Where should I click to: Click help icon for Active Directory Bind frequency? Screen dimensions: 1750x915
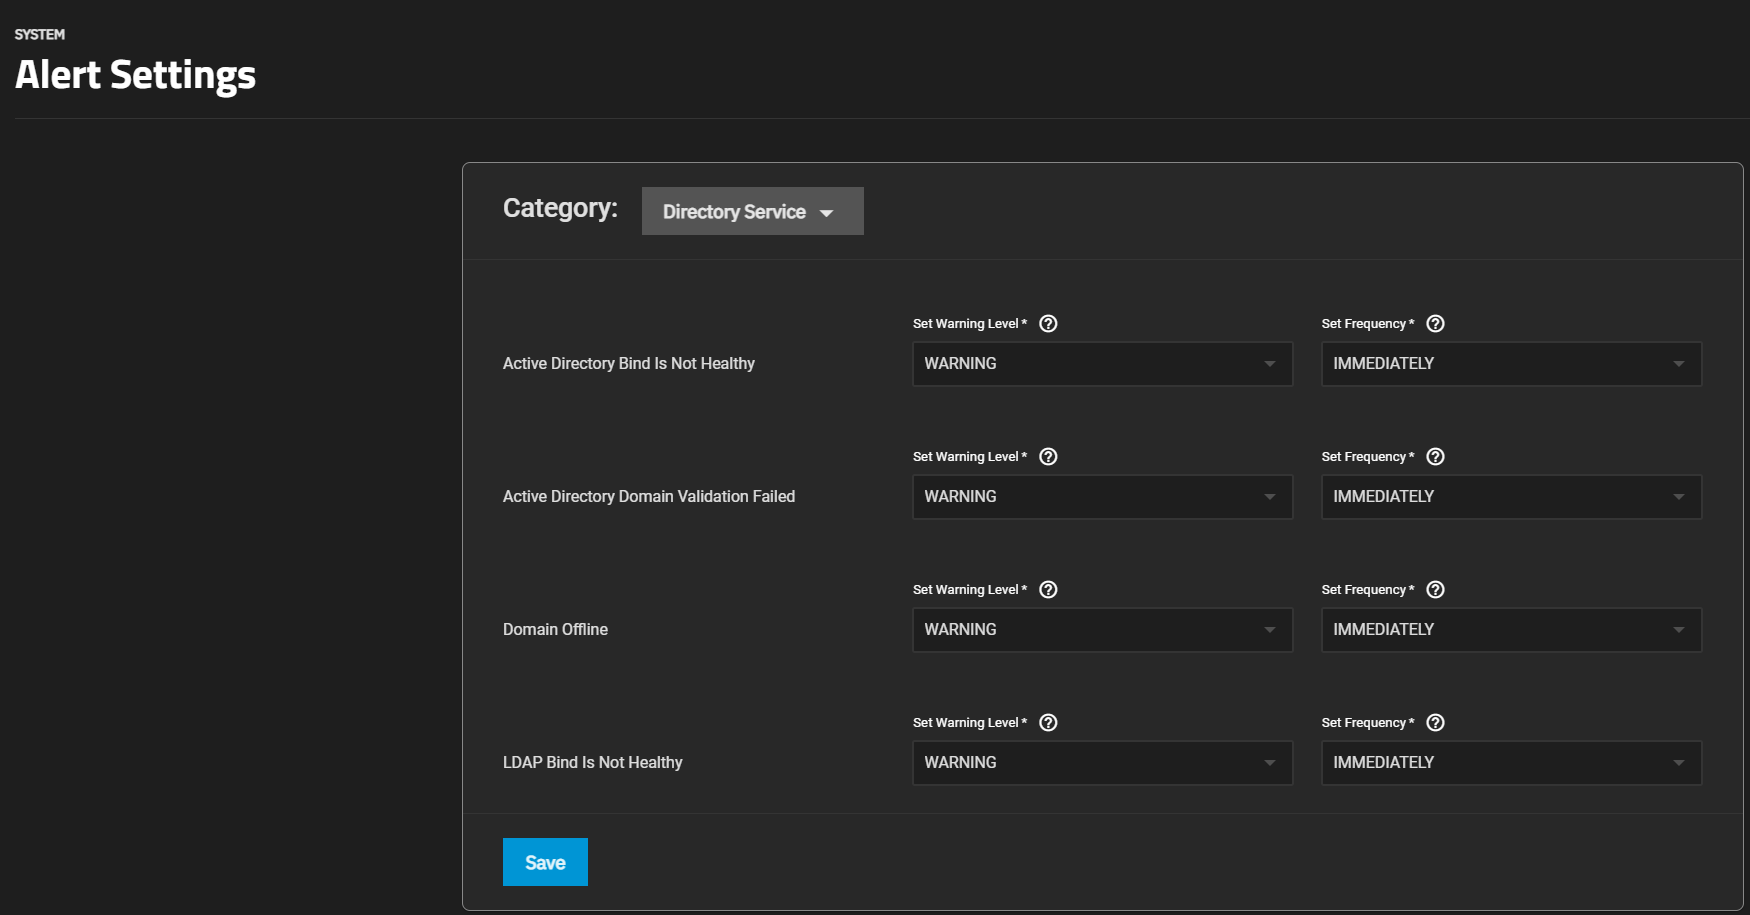tap(1435, 324)
